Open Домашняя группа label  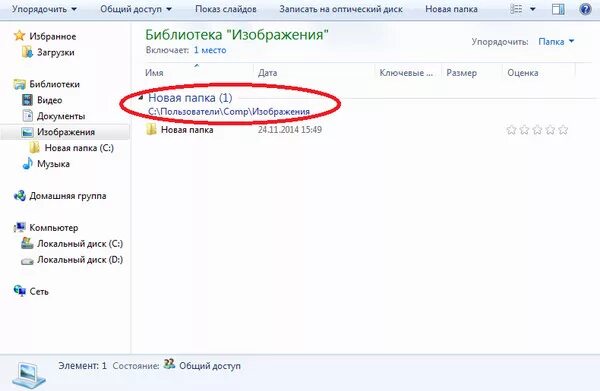tap(68, 196)
